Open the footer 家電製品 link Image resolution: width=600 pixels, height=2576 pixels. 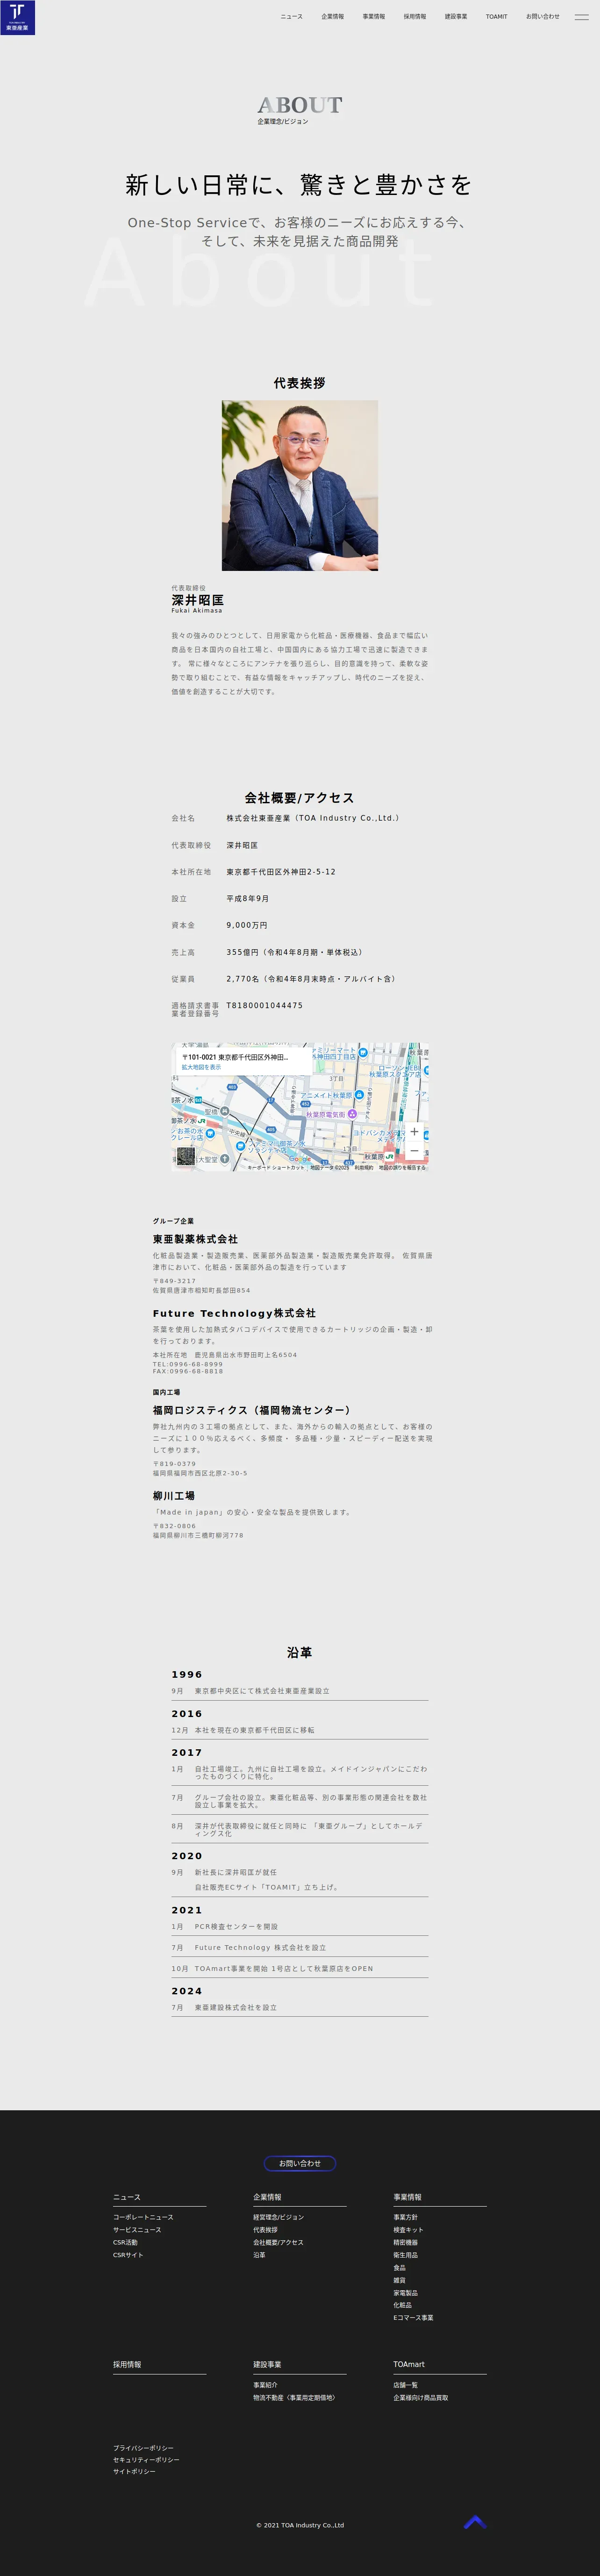tap(405, 2293)
